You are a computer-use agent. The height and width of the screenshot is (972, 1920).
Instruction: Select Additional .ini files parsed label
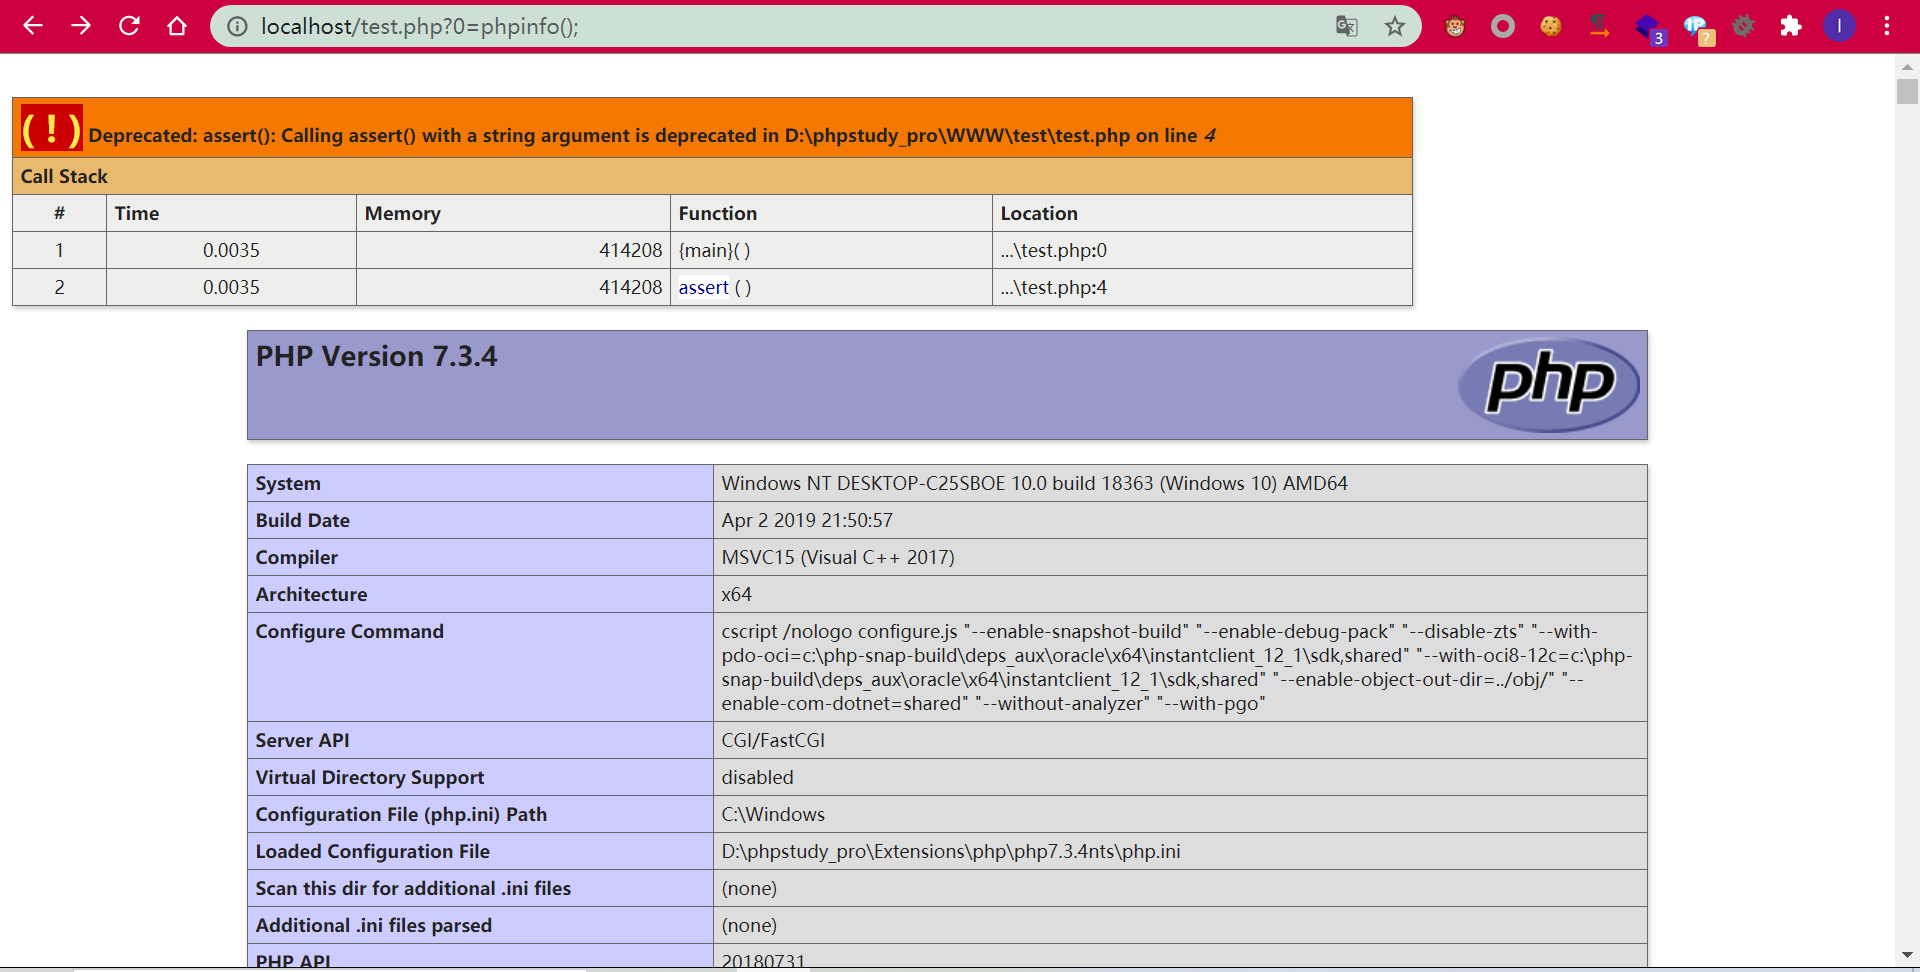click(480, 925)
